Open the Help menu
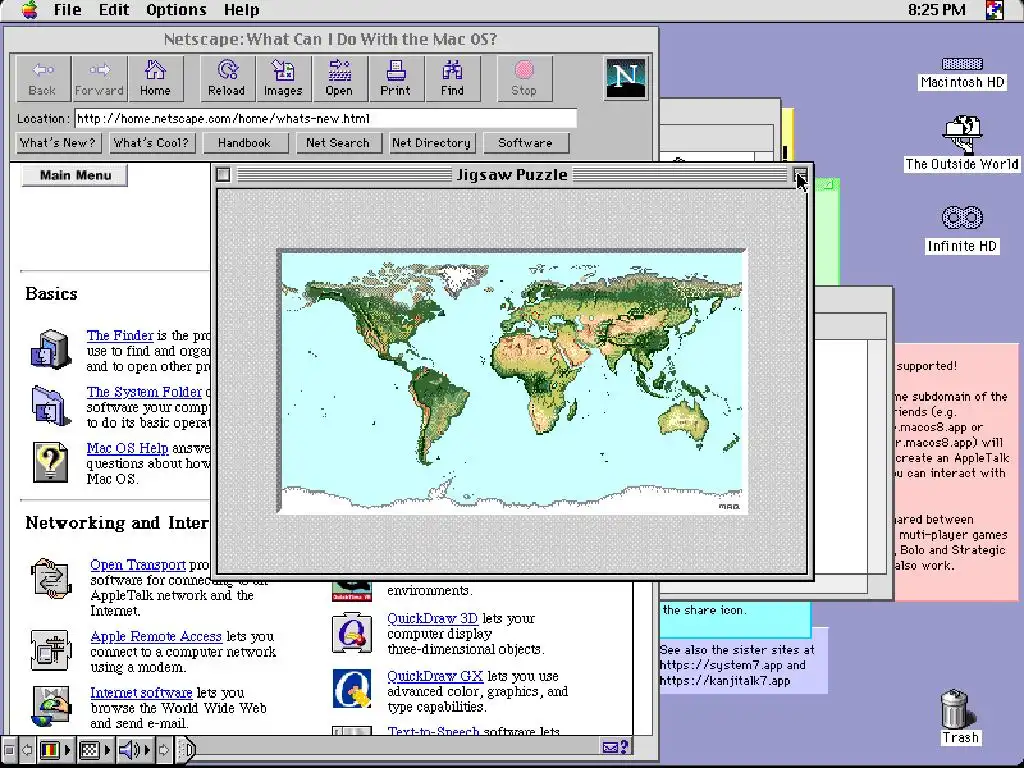The image size is (1024, 768). 241,10
